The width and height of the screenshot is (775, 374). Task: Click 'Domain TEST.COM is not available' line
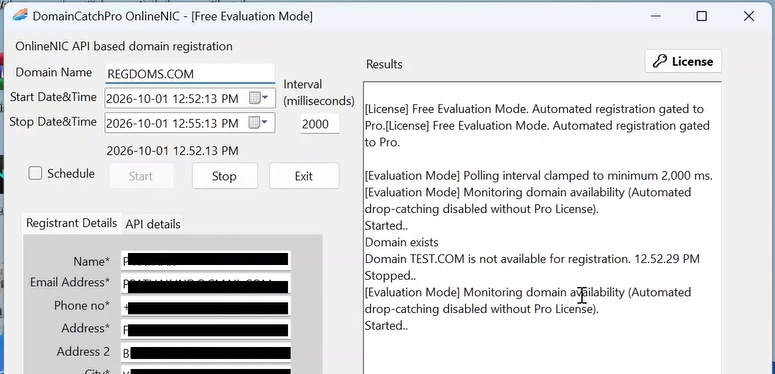(532, 259)
